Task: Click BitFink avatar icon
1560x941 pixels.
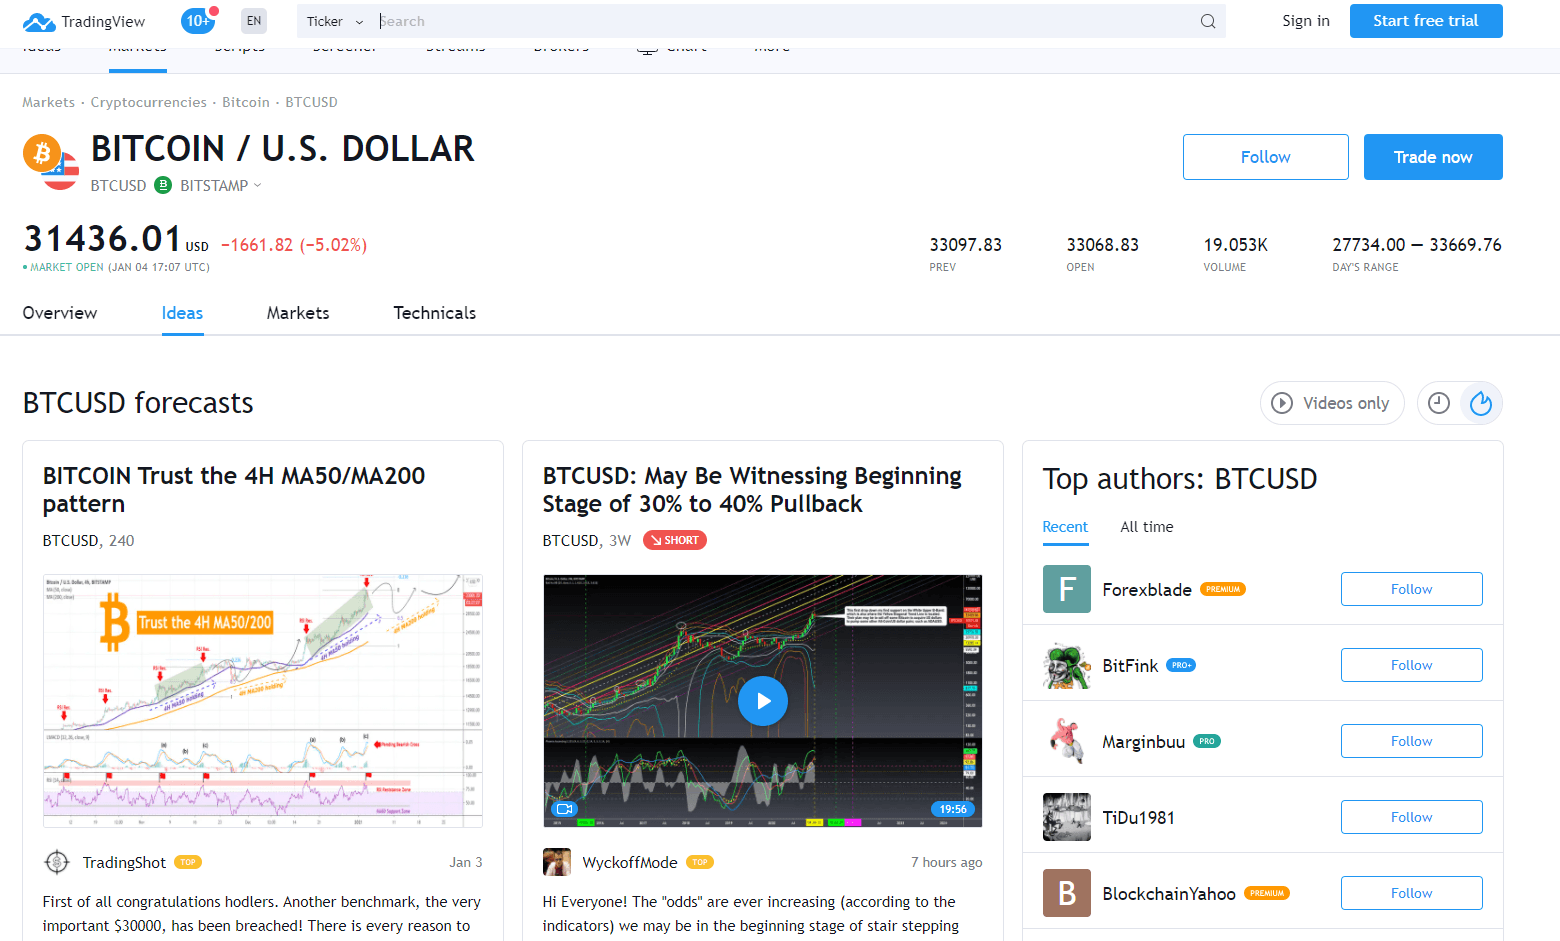Action: pos(1067,665)
